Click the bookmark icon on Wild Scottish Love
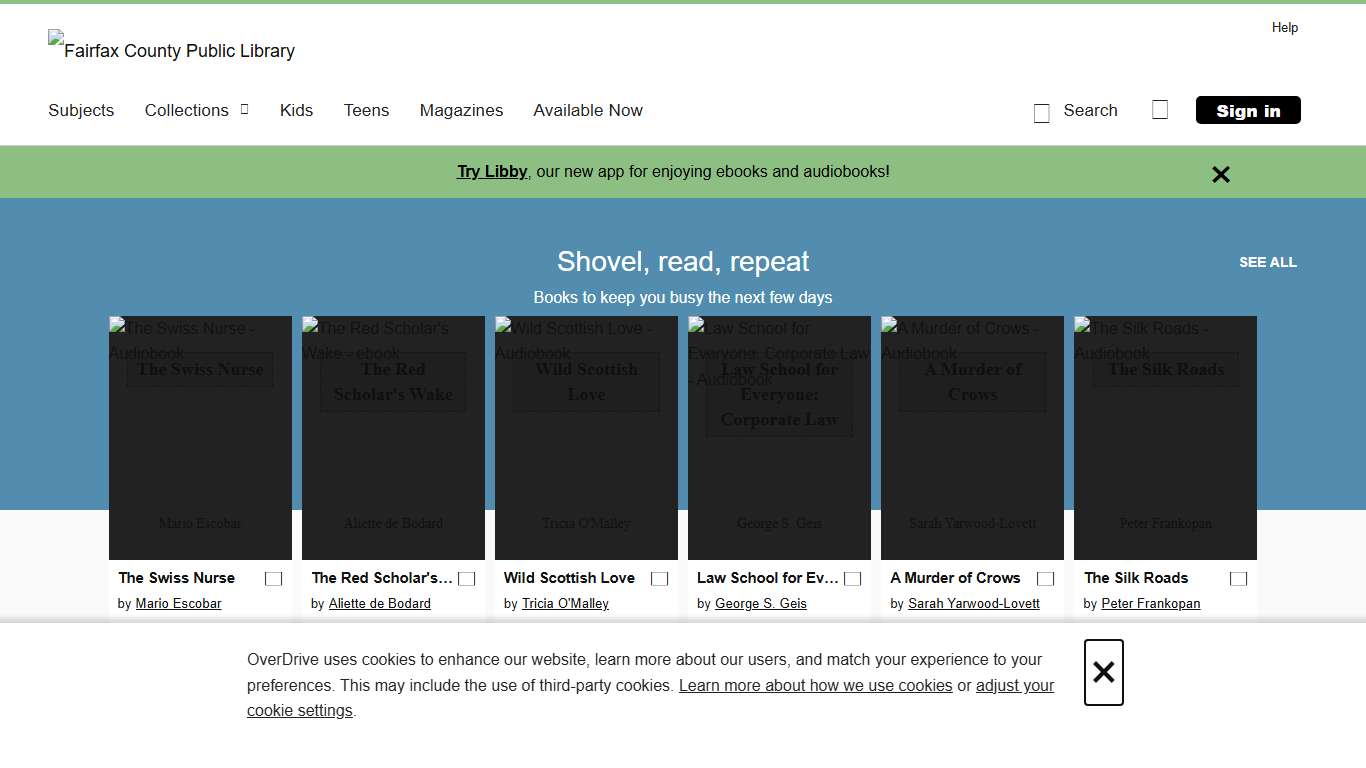1366x768 pixels. pyautogui.click(x=659, y=578)
